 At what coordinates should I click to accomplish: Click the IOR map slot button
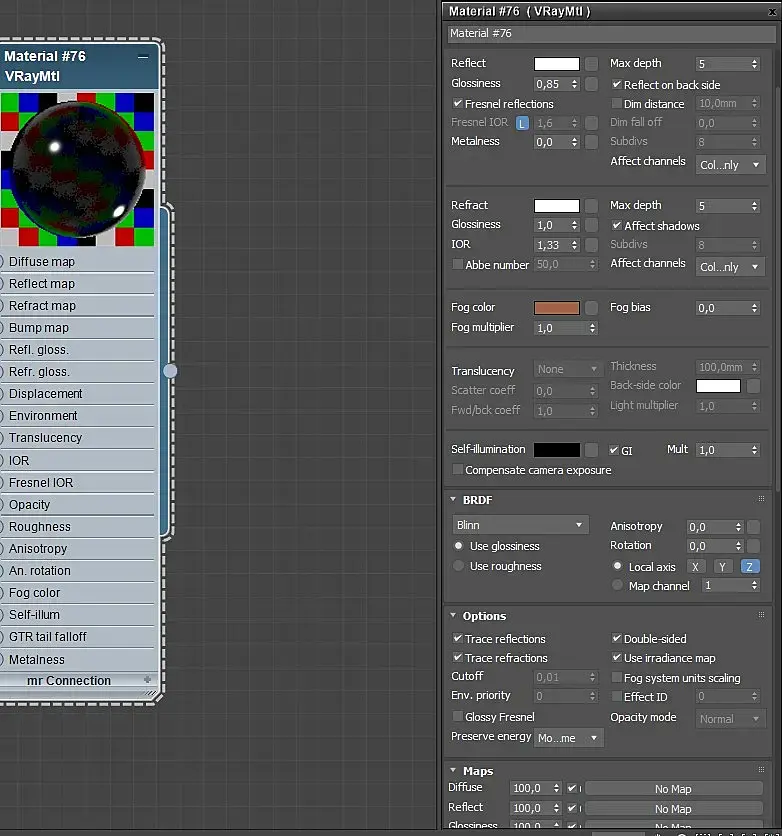591,245
